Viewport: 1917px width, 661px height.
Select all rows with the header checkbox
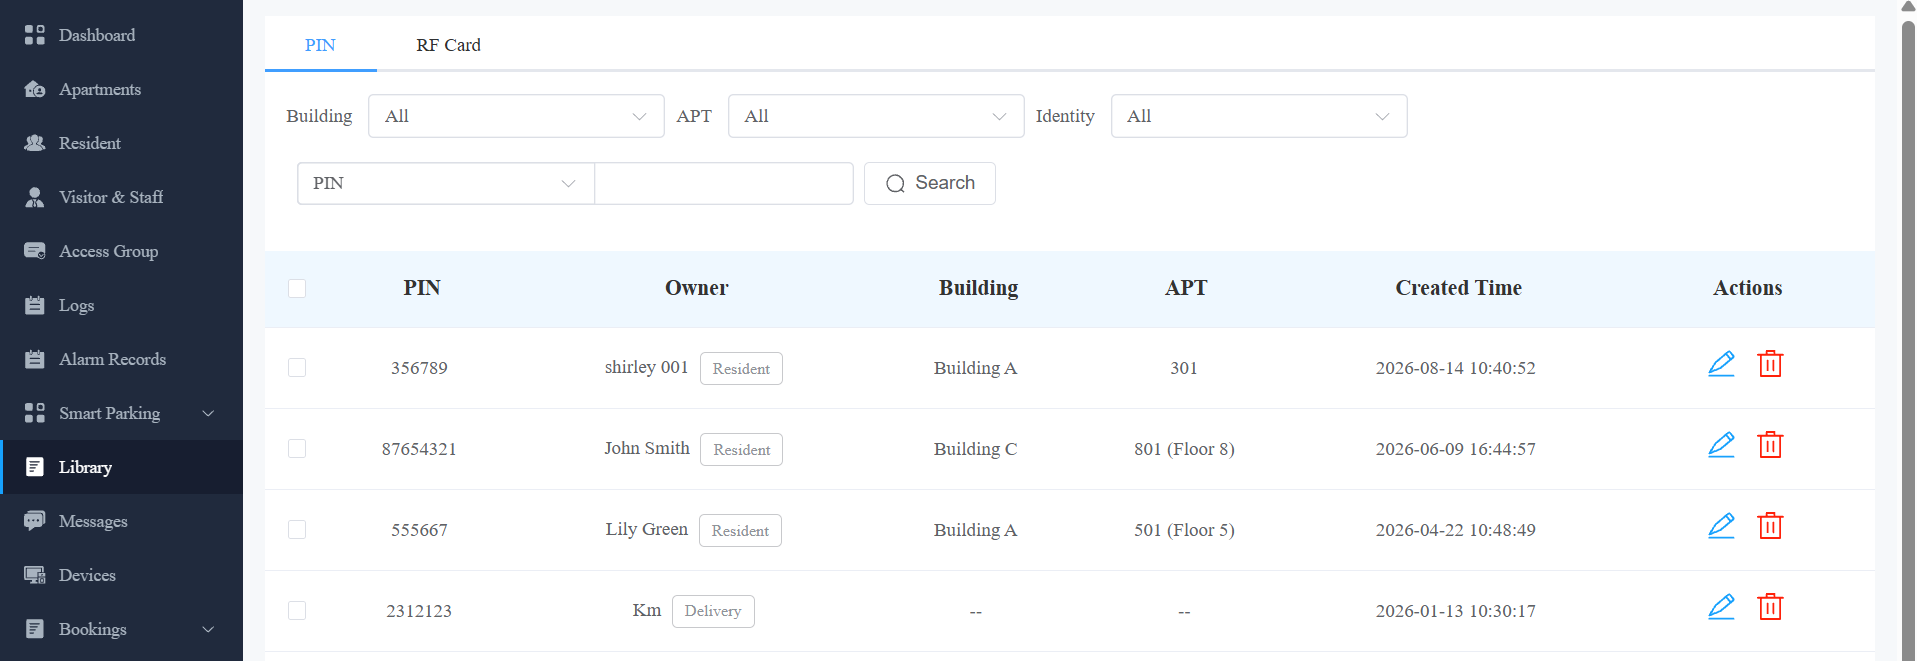click(x=297, y=288)
